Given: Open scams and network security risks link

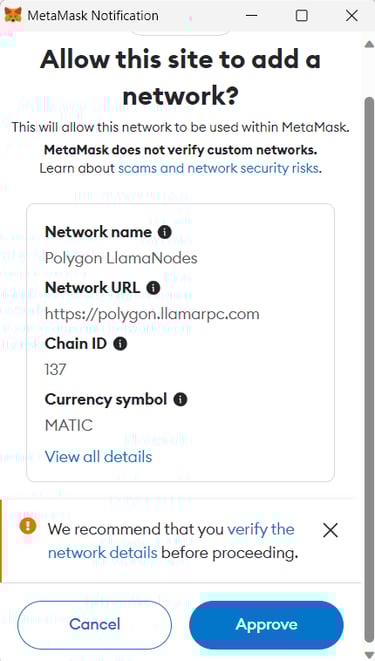Looking at the screenshot, I should (x=218, y=169).
